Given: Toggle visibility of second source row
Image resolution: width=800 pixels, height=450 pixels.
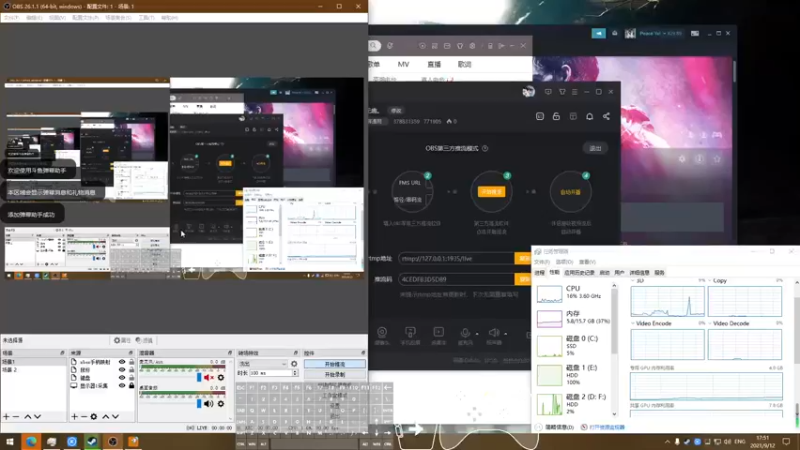Looking at the screenshot, I should 122,369.
